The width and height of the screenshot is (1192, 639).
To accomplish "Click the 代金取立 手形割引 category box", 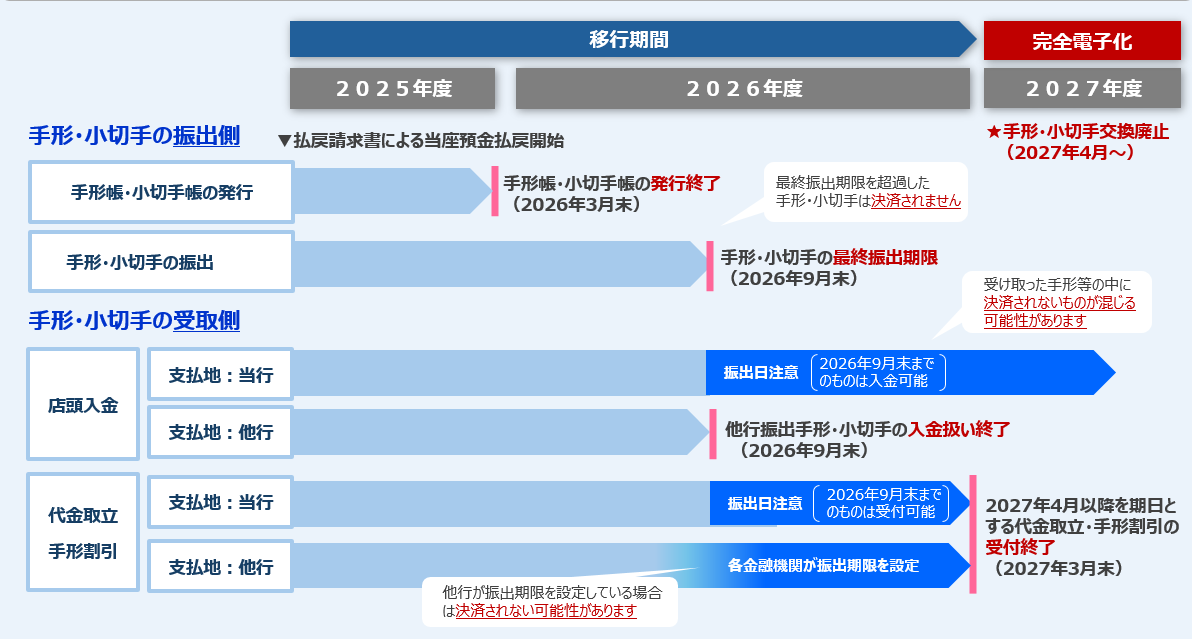I will tap(83, 533).
